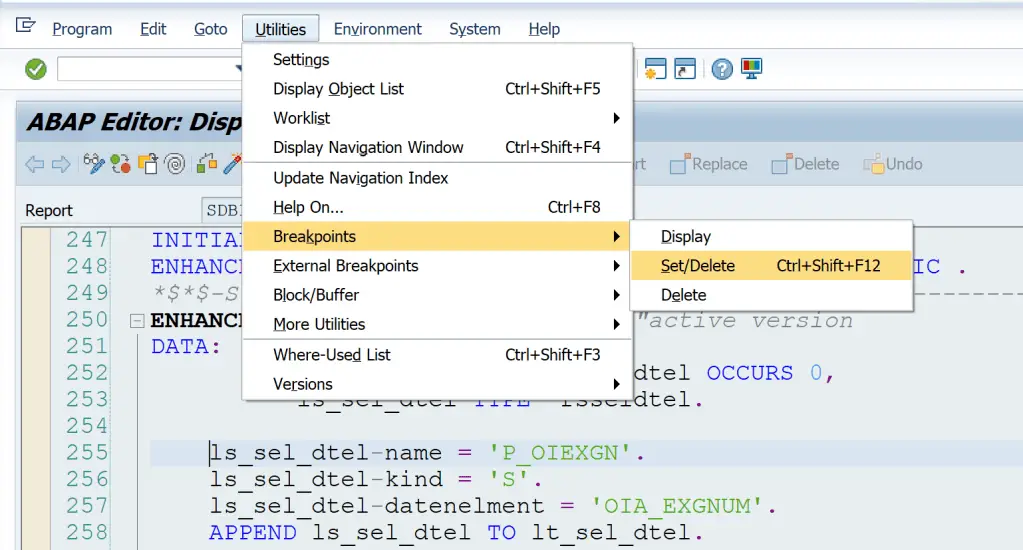Screen dimensions: 1023x550
Task: Click the Create New Session icon
Action: pos(655,69)
